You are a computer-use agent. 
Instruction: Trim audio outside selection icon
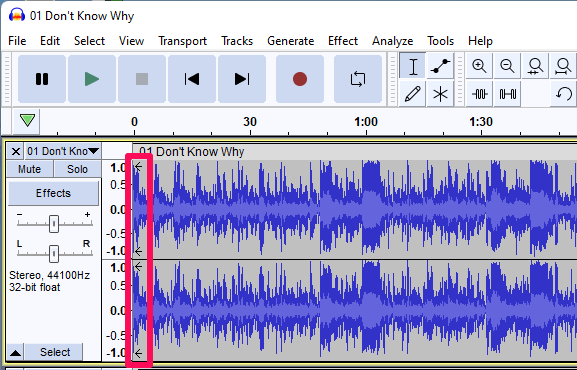pyautogui.click(x=479, y=94)
